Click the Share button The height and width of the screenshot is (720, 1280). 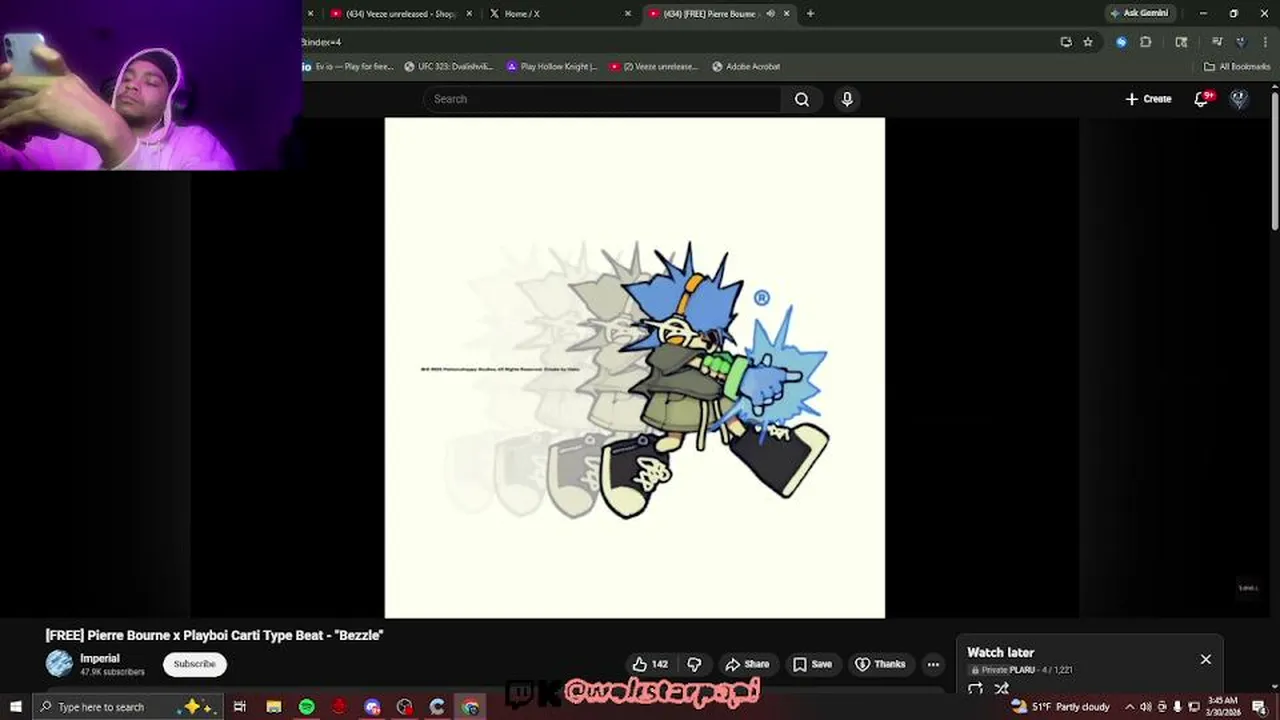pyautogui.click(x=747, y=664)
